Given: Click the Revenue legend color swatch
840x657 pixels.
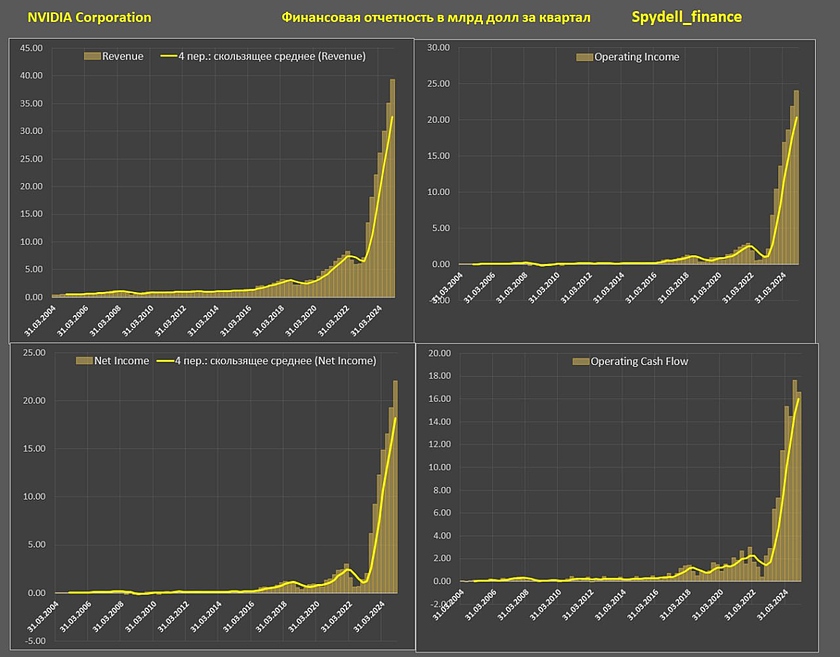Looking at the screenshot, I should coord(93,57).
